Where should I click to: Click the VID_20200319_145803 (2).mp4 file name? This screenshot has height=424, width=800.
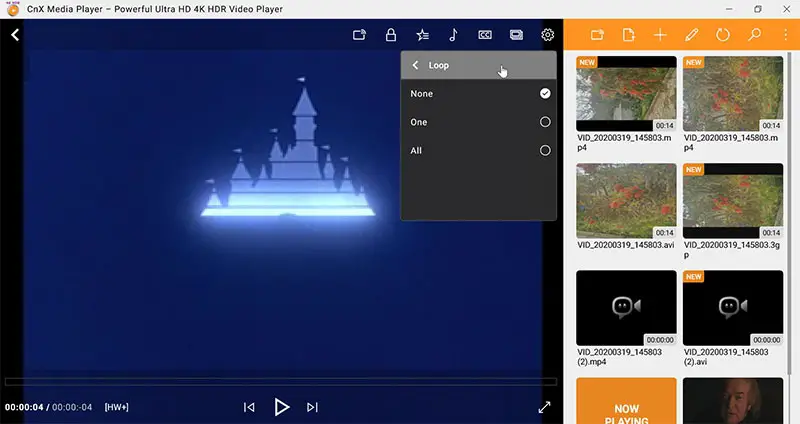[x=619, y=357]
